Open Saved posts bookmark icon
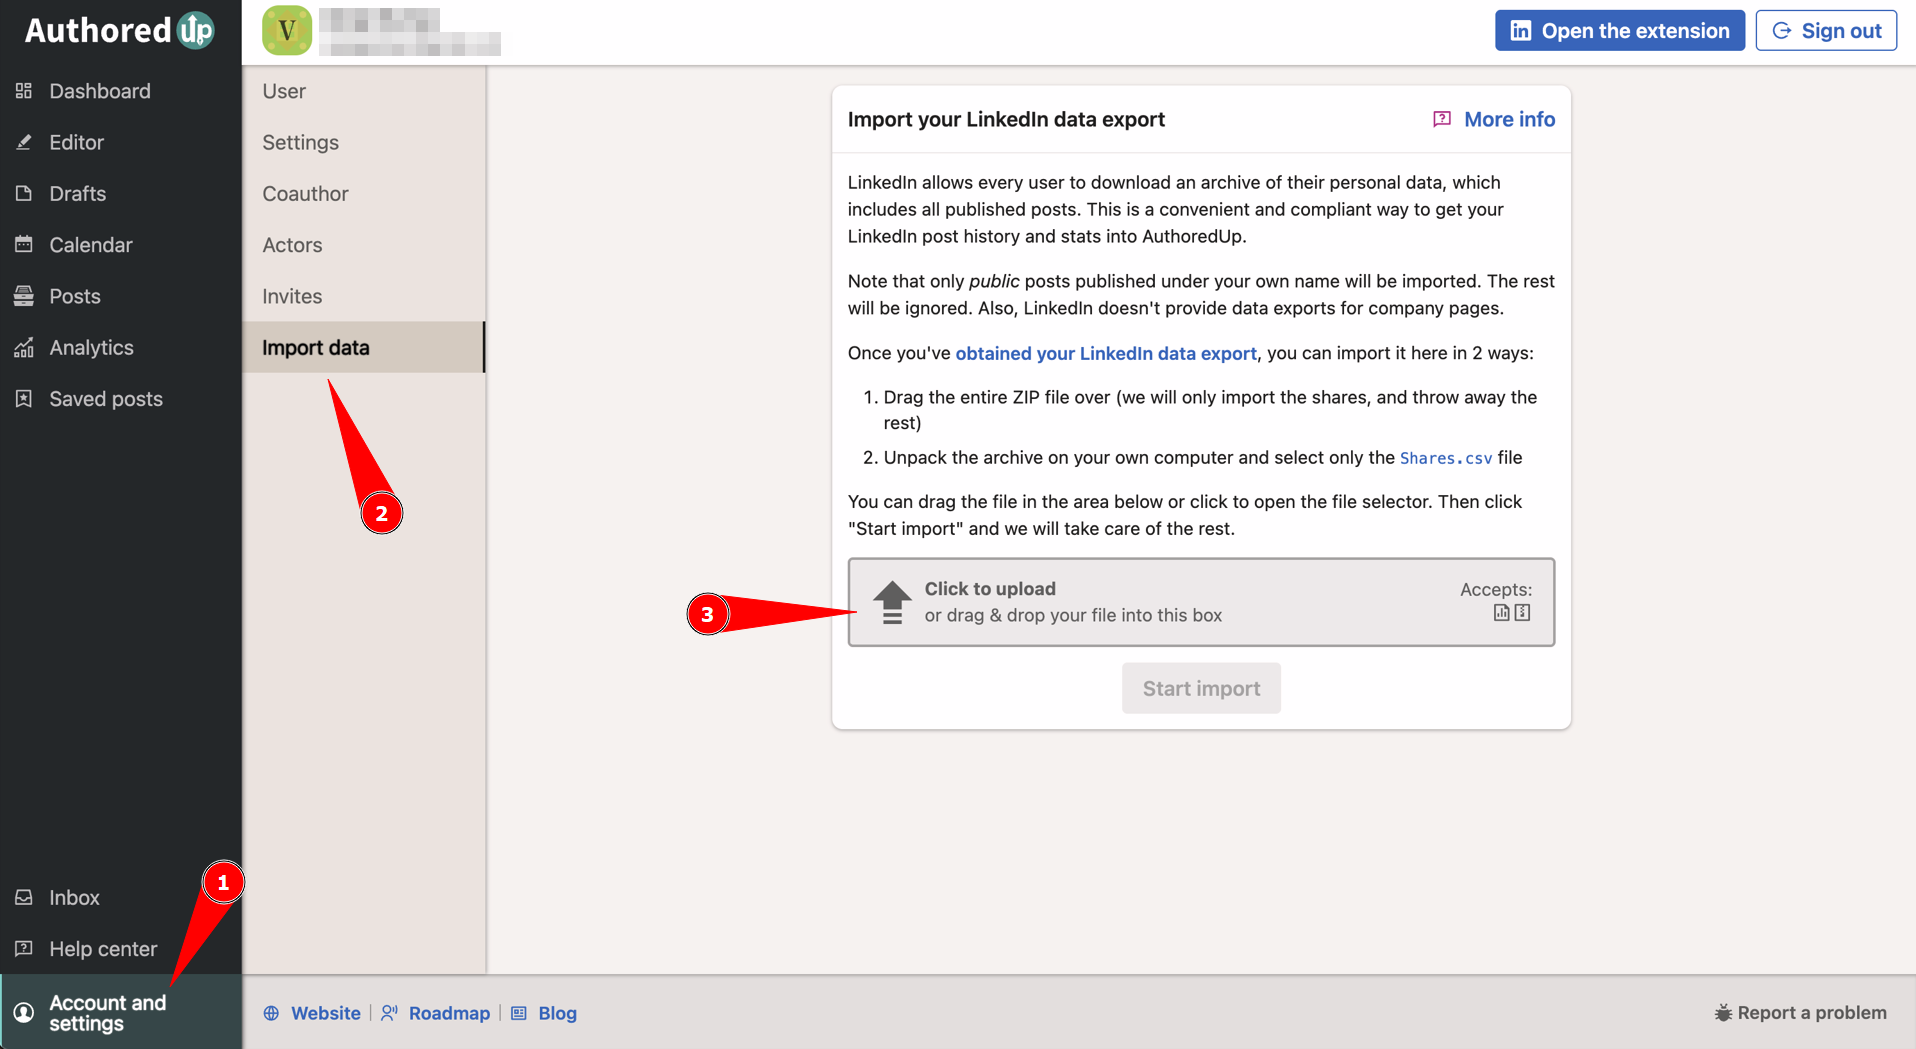Image resolution: width=1916 pixels, height=1049 pixels. (24, 399)
